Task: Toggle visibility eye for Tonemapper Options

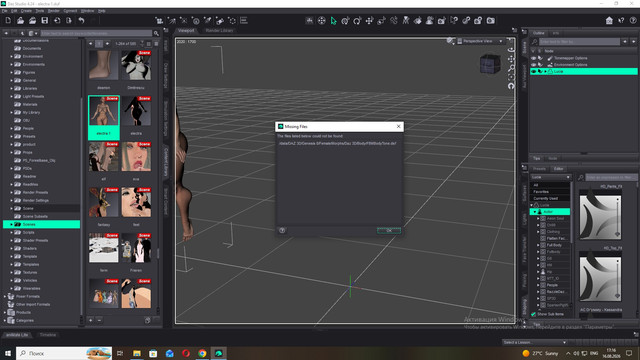Action: point(533,58)
